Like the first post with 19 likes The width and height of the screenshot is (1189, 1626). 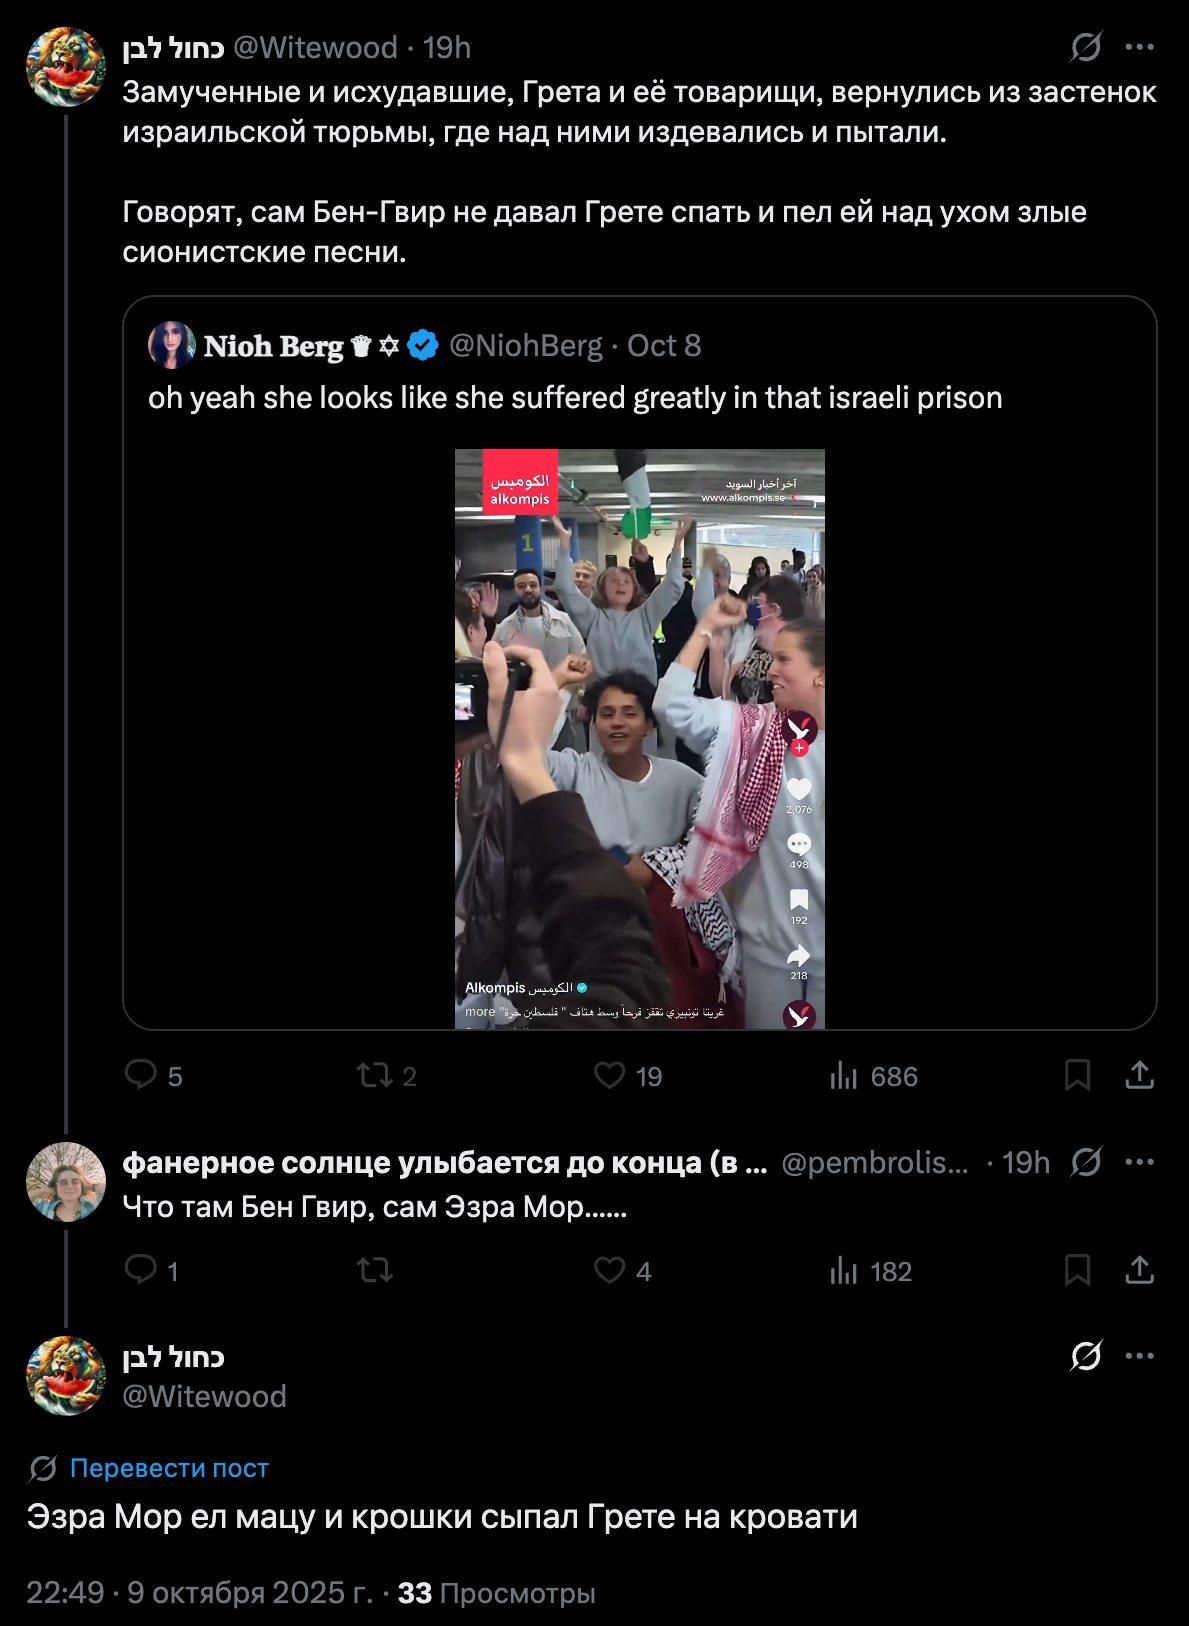(609, 1075)
